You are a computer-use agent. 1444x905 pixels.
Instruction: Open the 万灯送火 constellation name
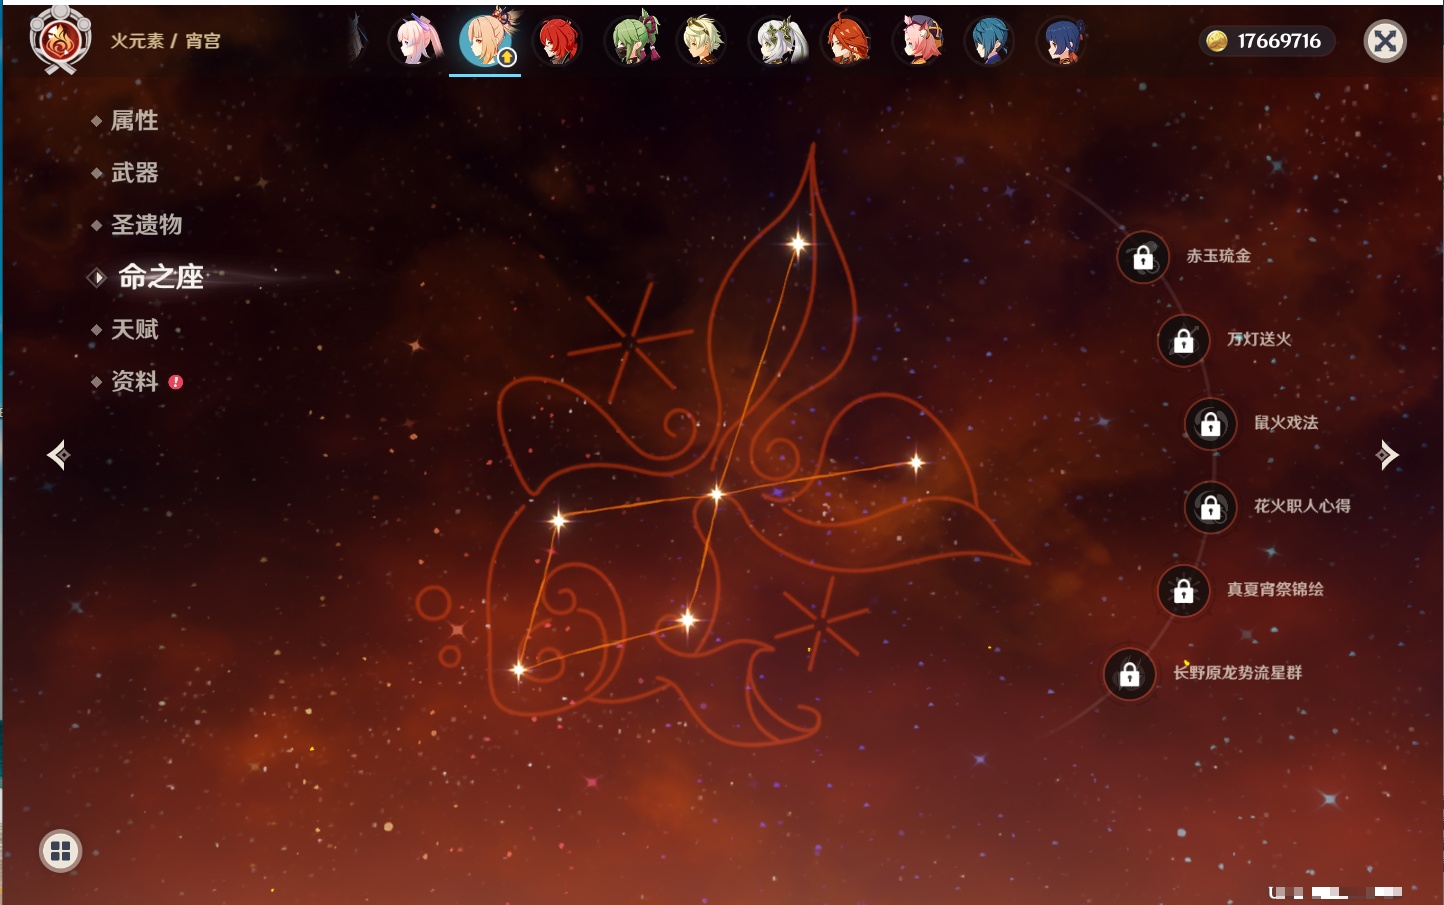pos(1259,339)
